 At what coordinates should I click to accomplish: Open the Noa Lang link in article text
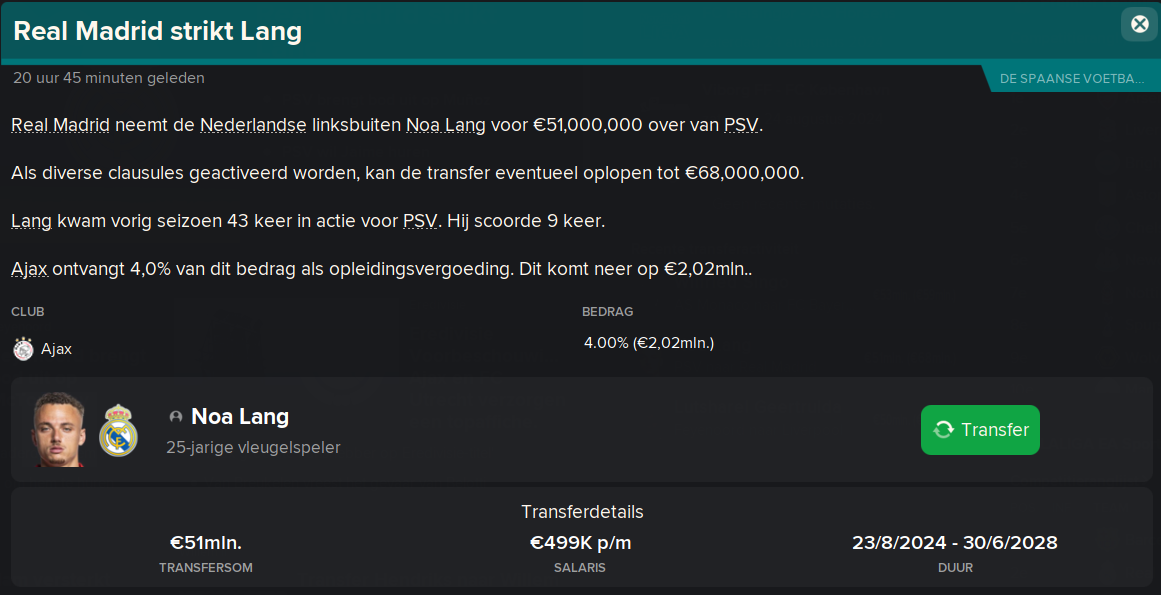[x=446, y=125]
